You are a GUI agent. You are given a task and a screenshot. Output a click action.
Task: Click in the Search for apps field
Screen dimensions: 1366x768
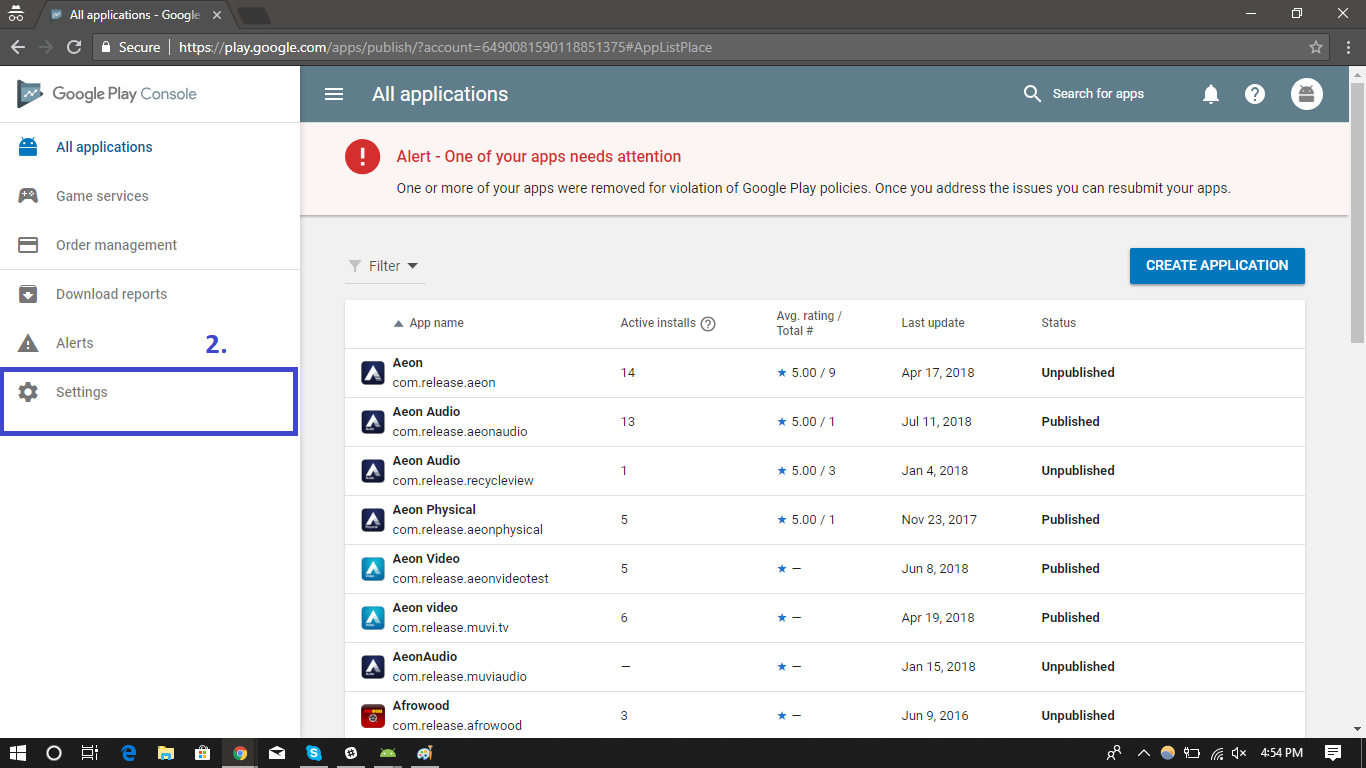[1098, 94]
